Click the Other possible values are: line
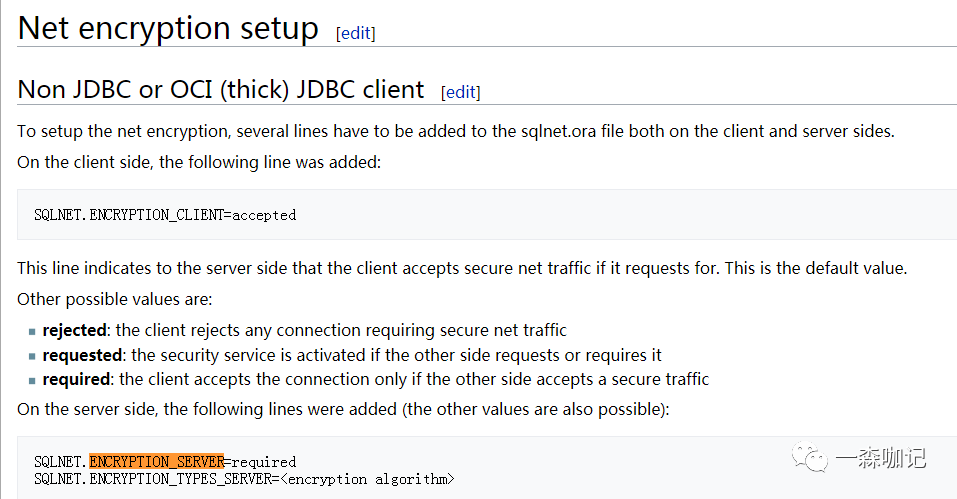 point(115,299)
